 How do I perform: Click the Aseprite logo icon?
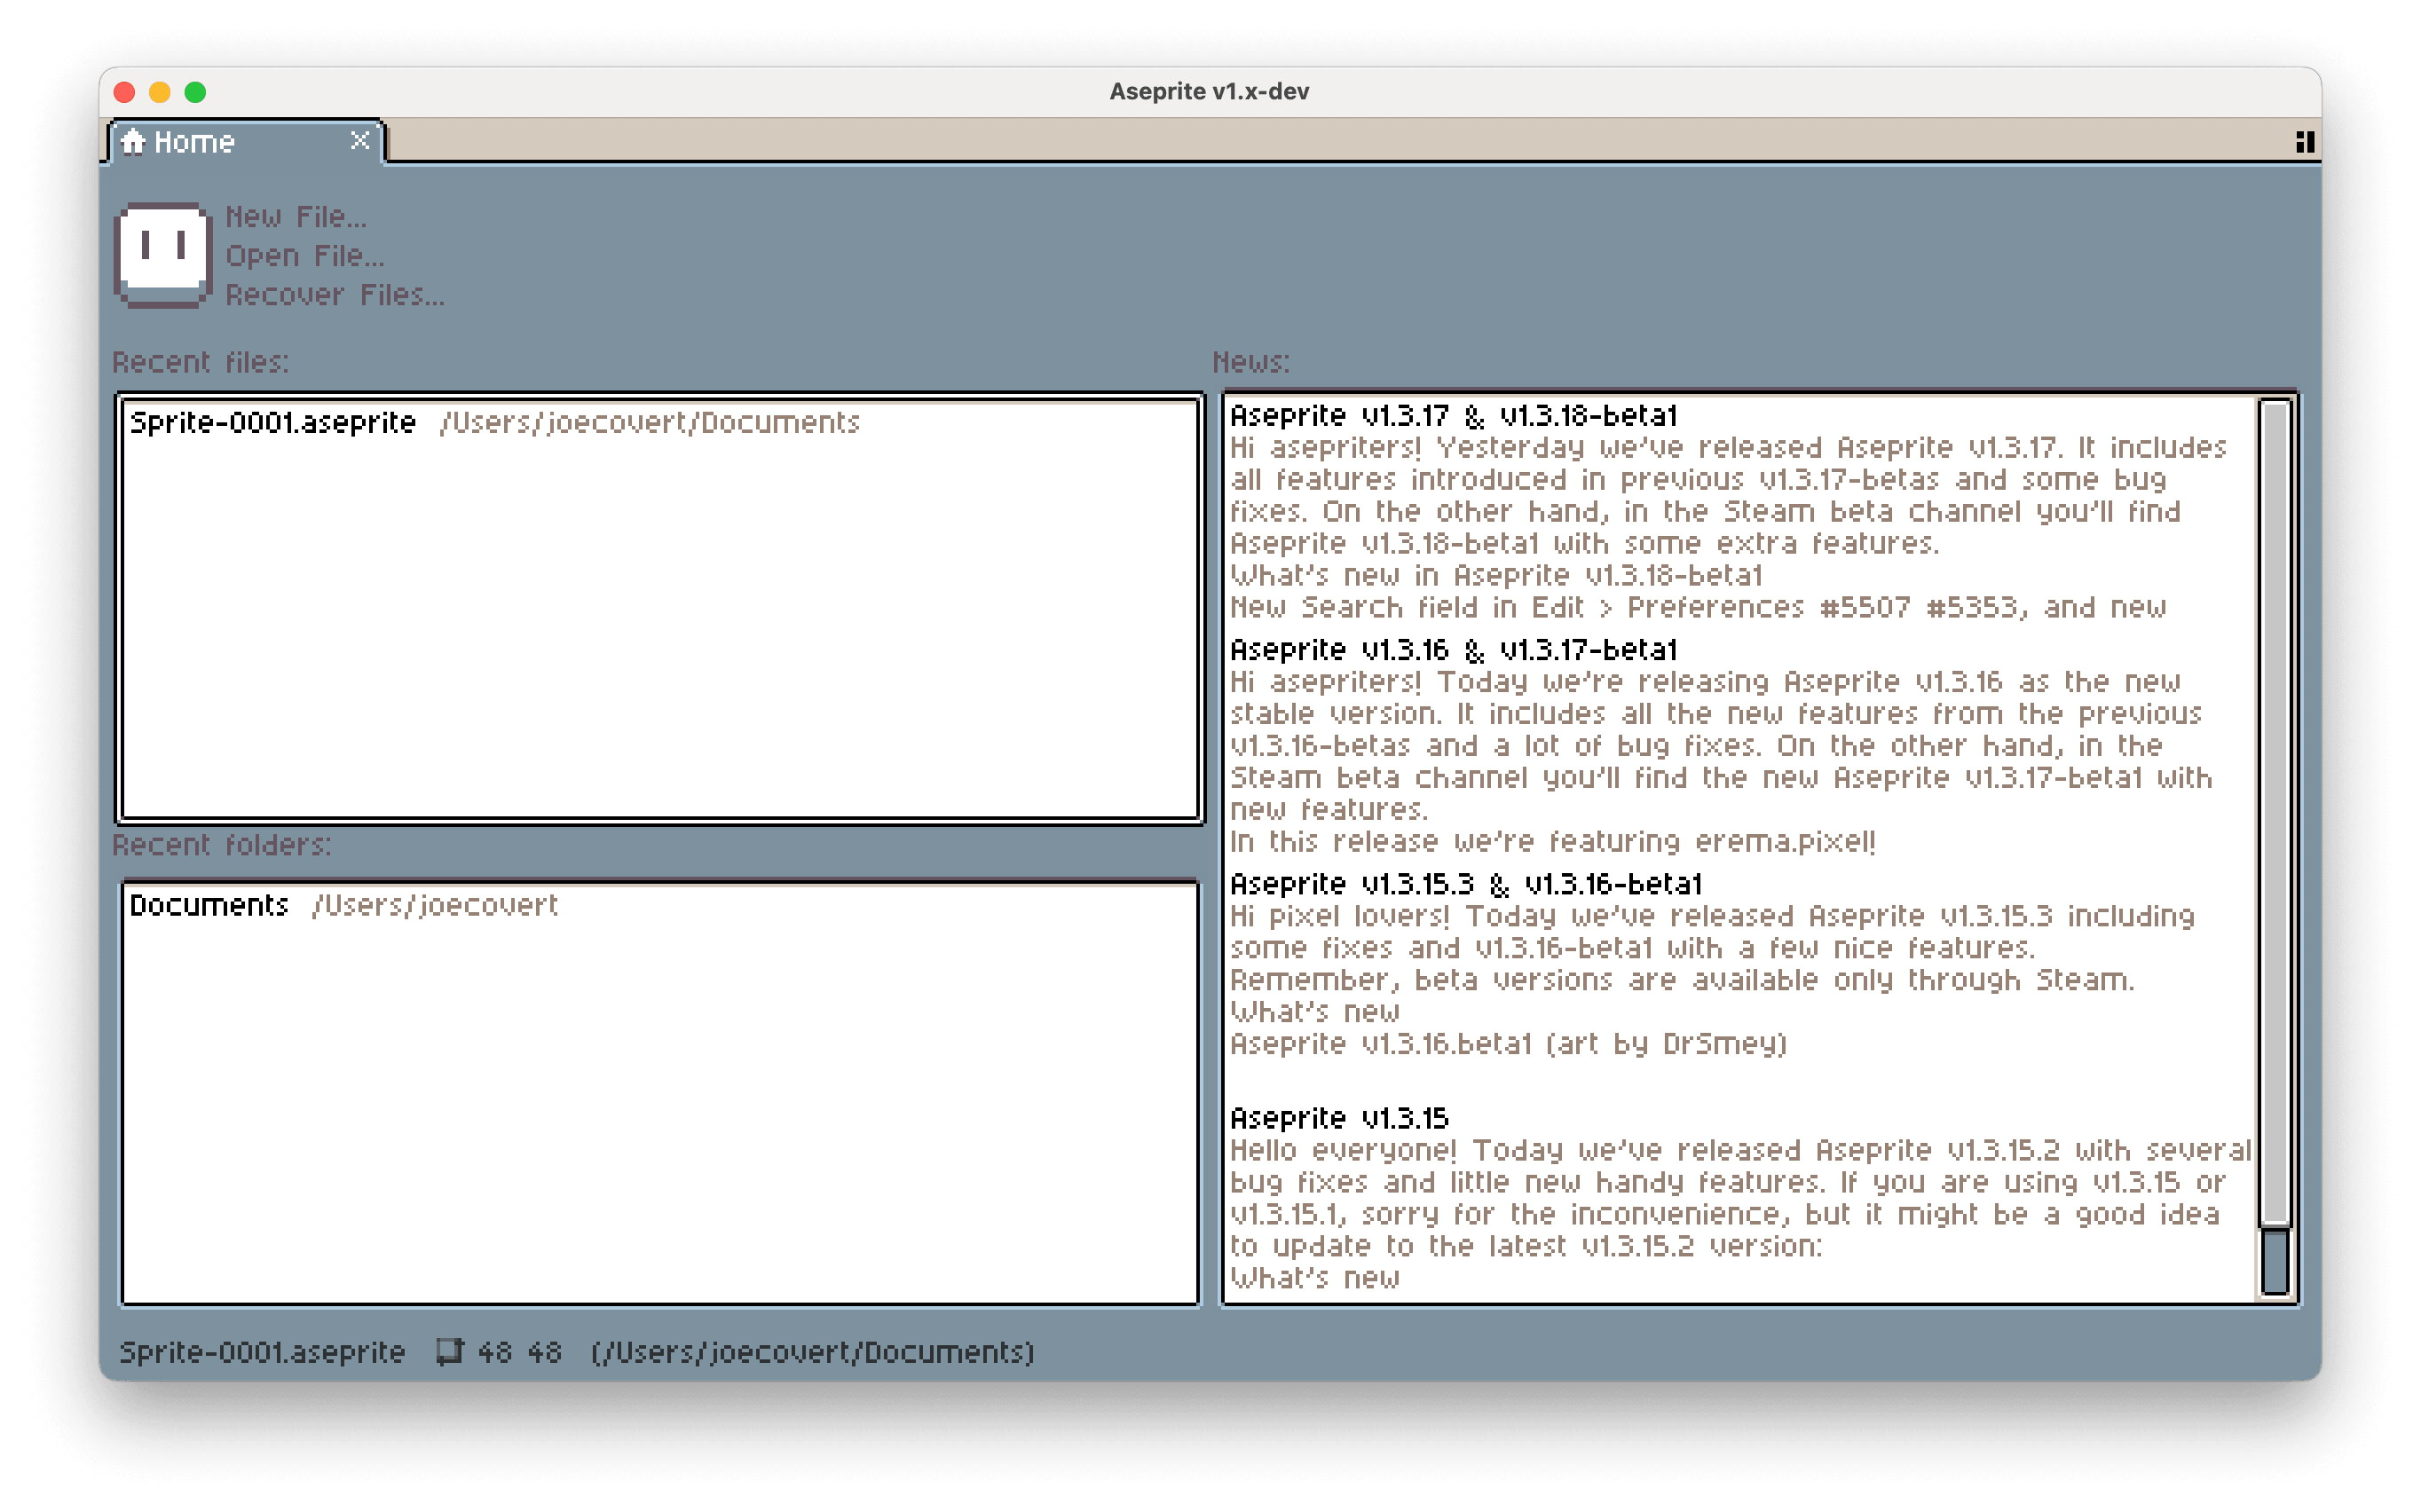click(163, 255)
